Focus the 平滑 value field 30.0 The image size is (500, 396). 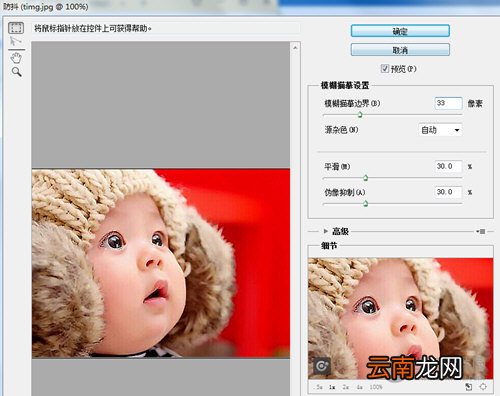[448, 166]
